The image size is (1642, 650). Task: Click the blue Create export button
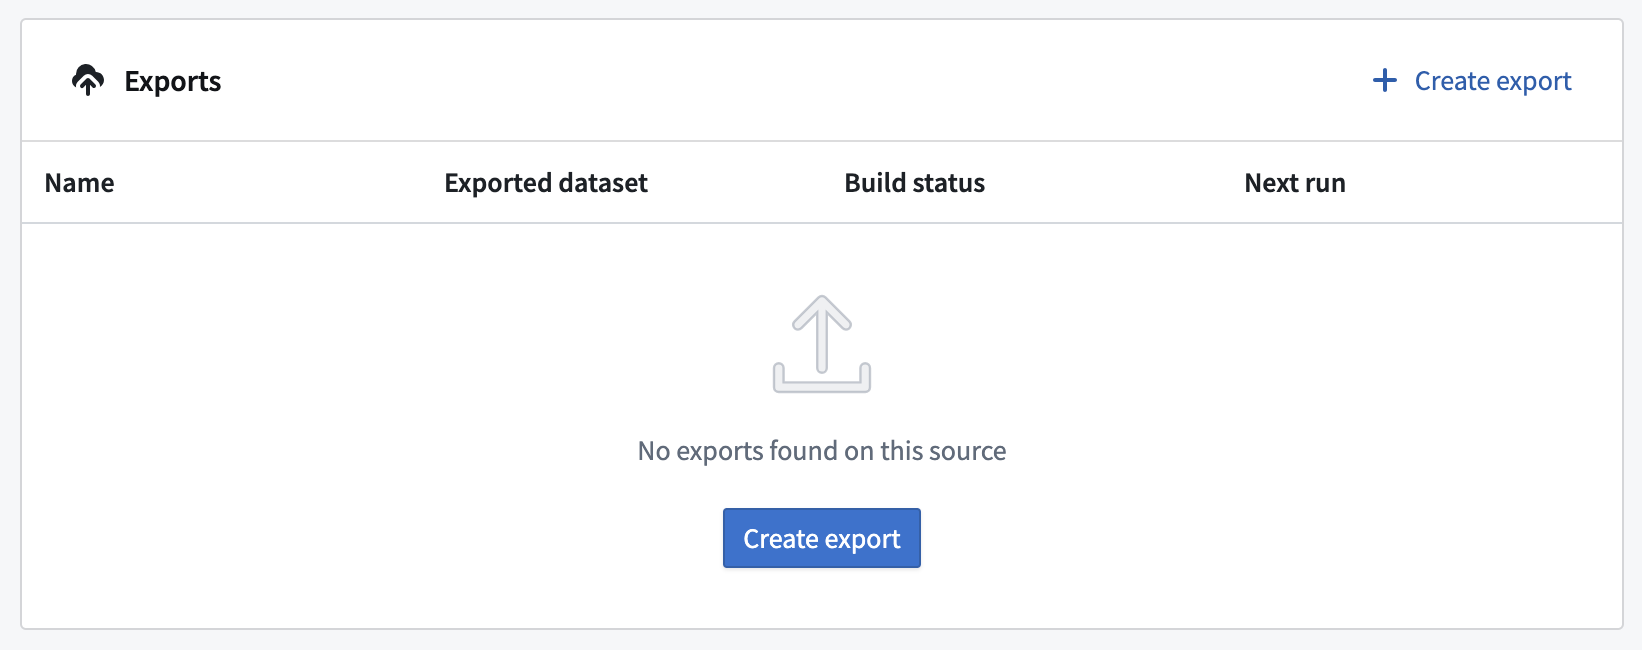822,538
